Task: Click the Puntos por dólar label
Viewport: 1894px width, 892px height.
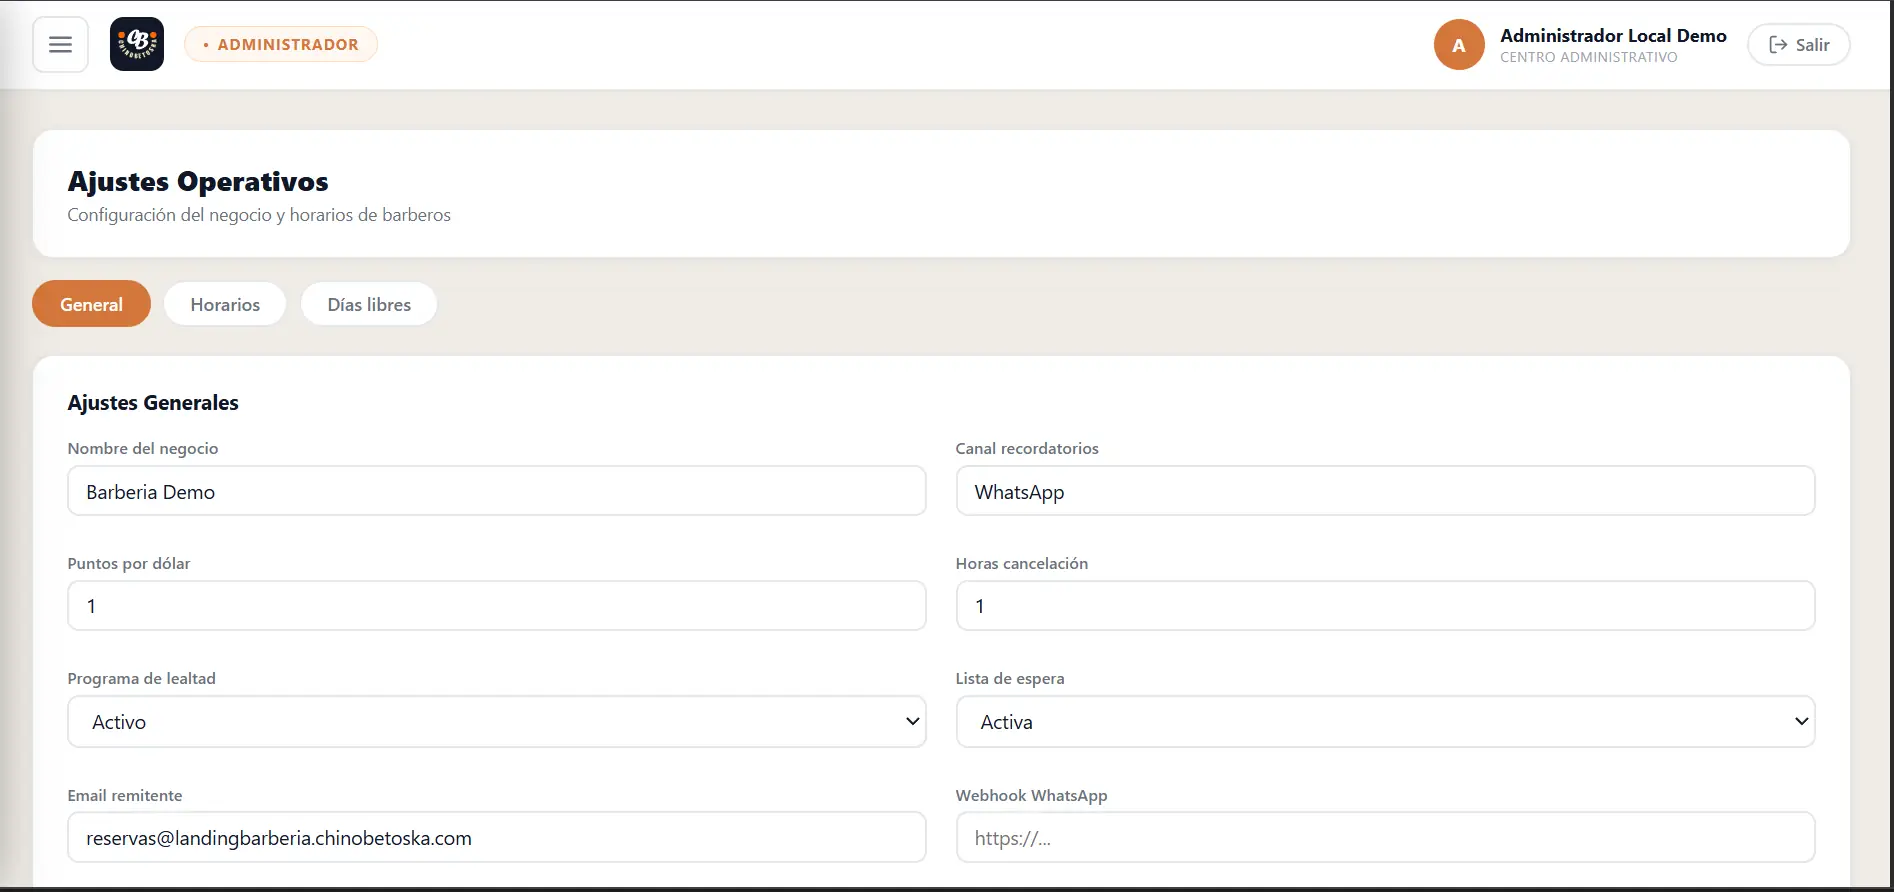Action: coord(129,563)
